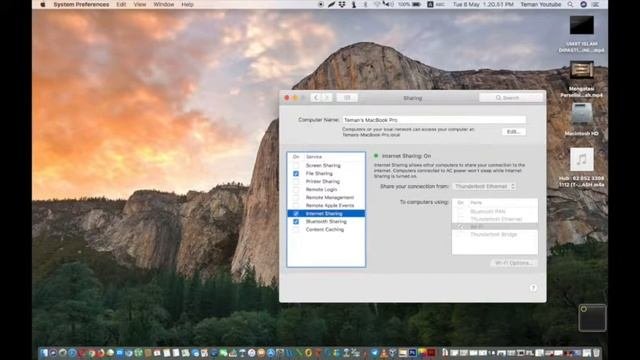Disable the File Sharing checkbox
The width and height of the screenshot is (640, 360).
pos(296,173)
